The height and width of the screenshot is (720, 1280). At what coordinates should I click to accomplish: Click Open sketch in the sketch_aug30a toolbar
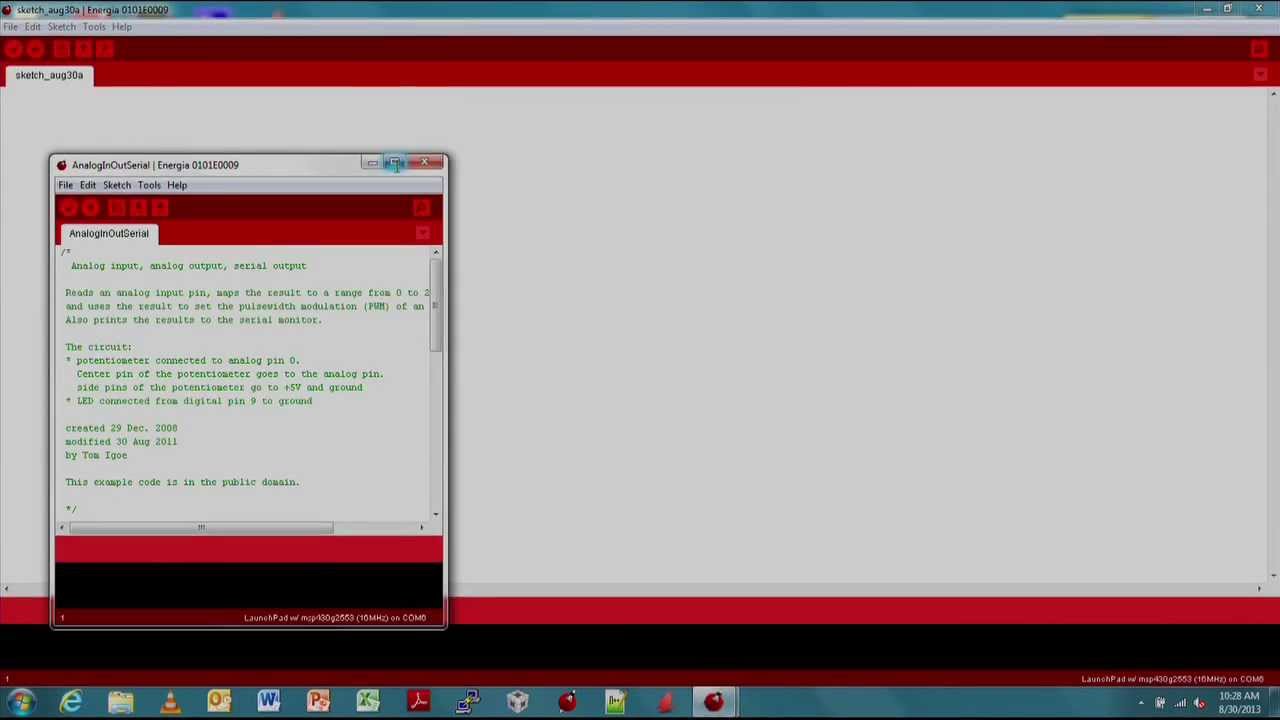pos(83,50)
